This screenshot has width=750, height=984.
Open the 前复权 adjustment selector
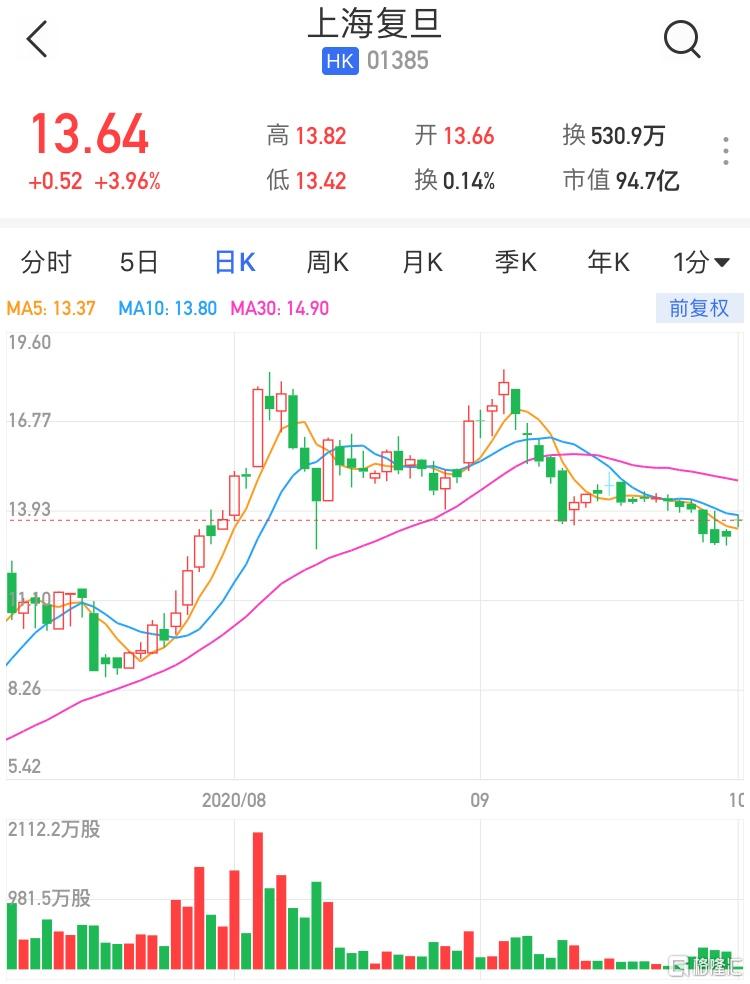tap(699, 308)
